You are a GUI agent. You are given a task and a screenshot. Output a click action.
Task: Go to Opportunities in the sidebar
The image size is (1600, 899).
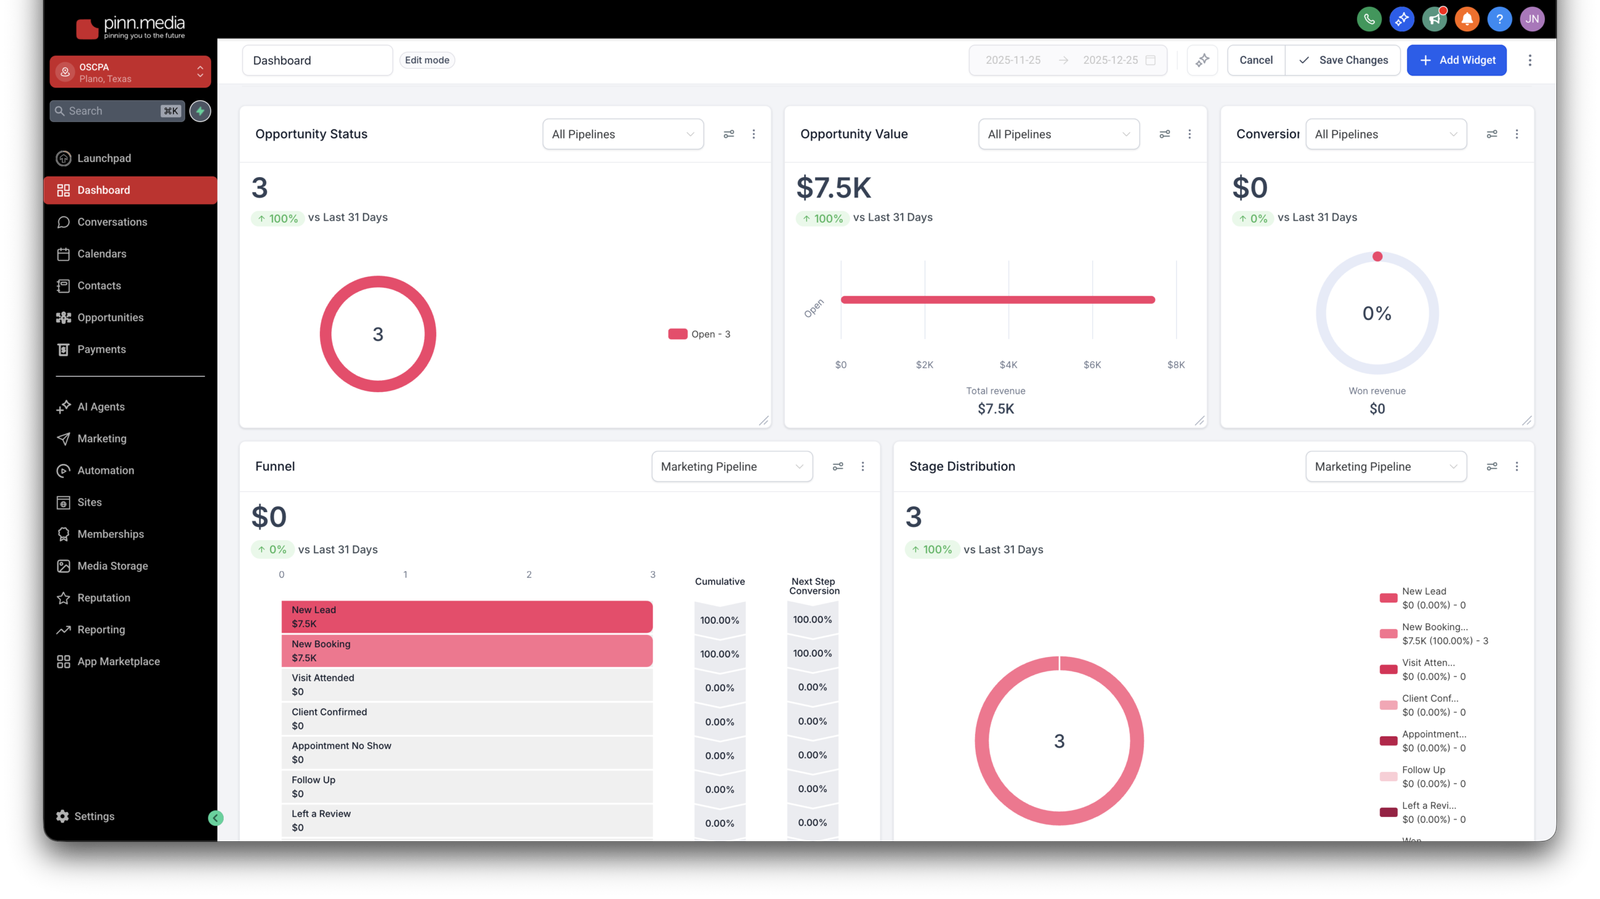point(110,318)
